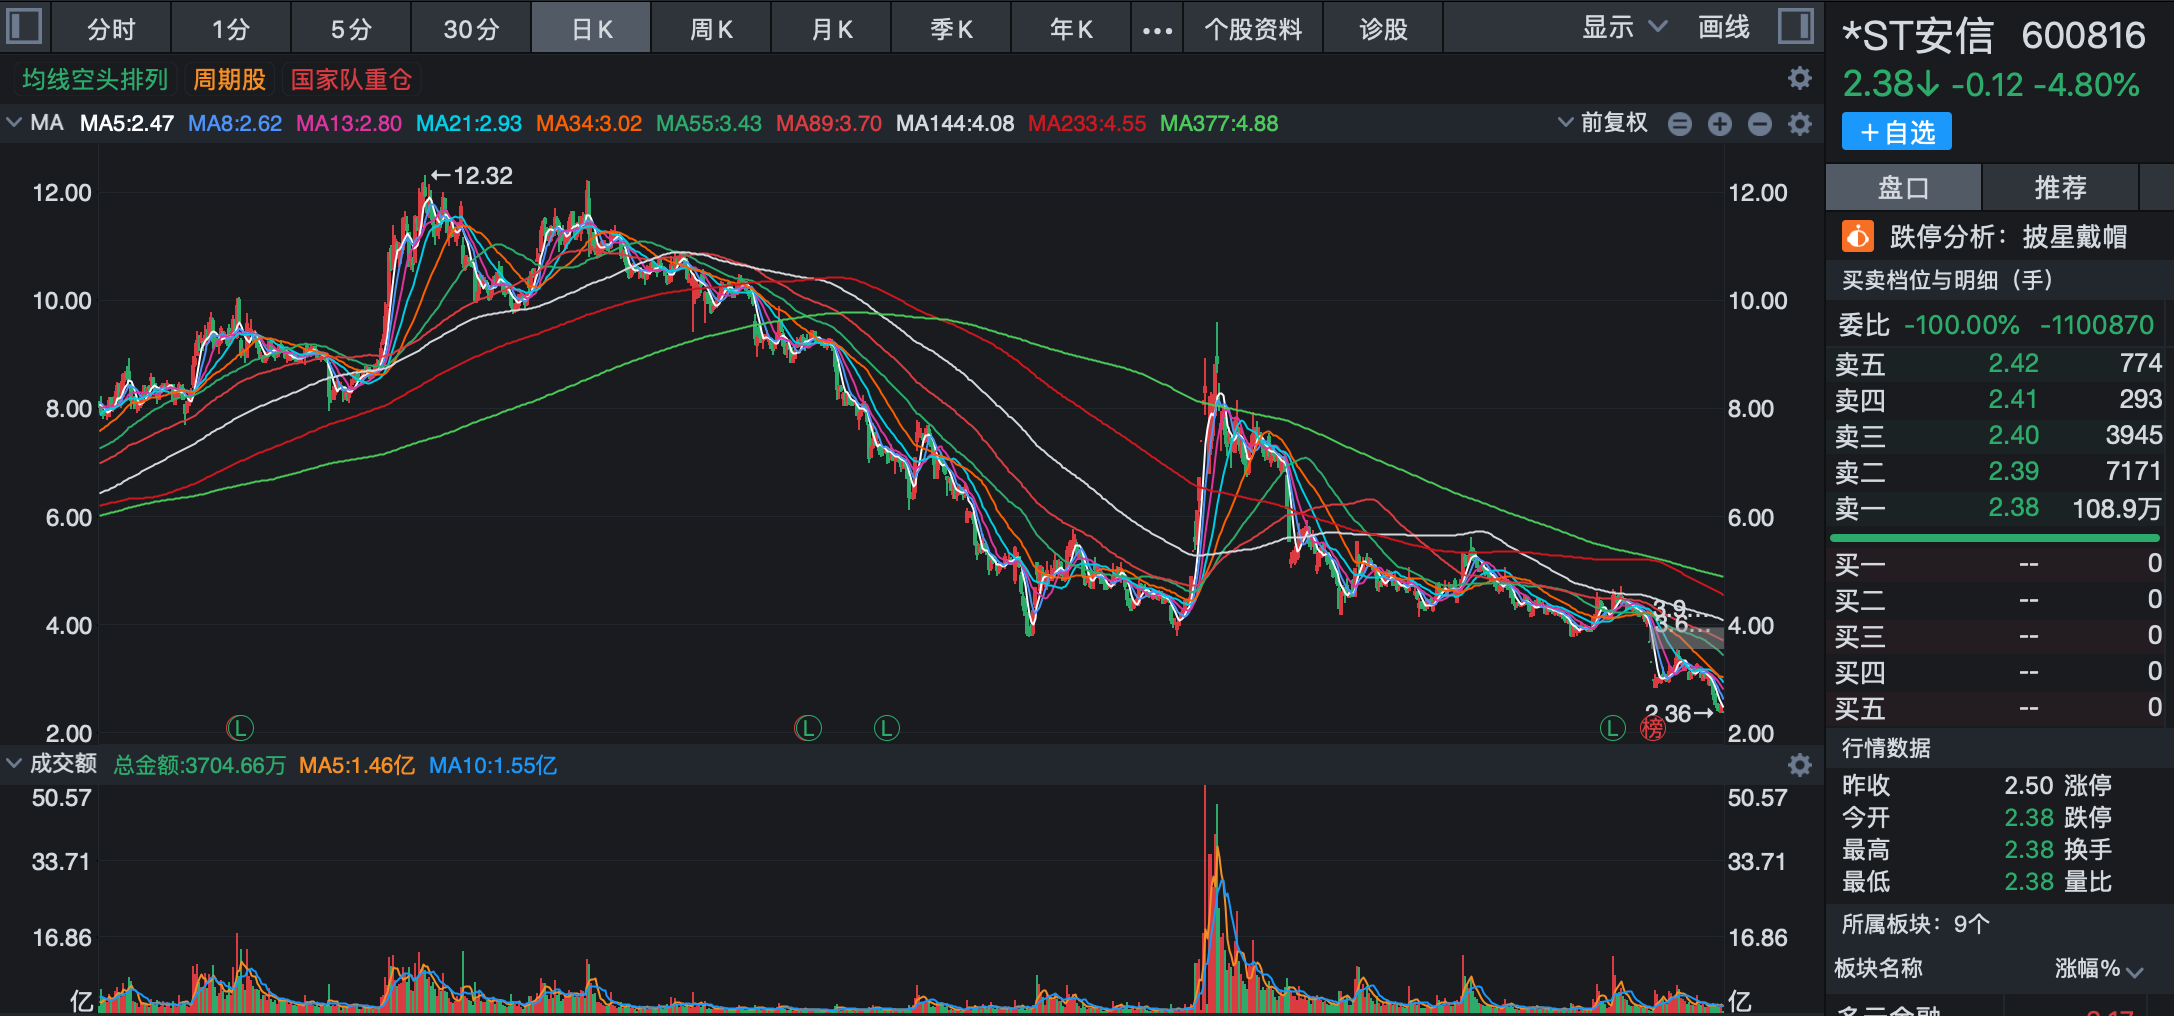Open MA indicator settings gear
The width and height of the screenshot is (2174, 1016).
coord(1800,124)
